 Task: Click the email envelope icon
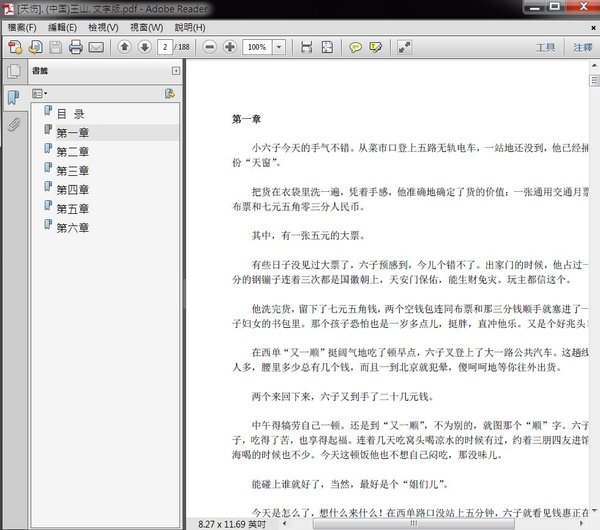point(96,47)
